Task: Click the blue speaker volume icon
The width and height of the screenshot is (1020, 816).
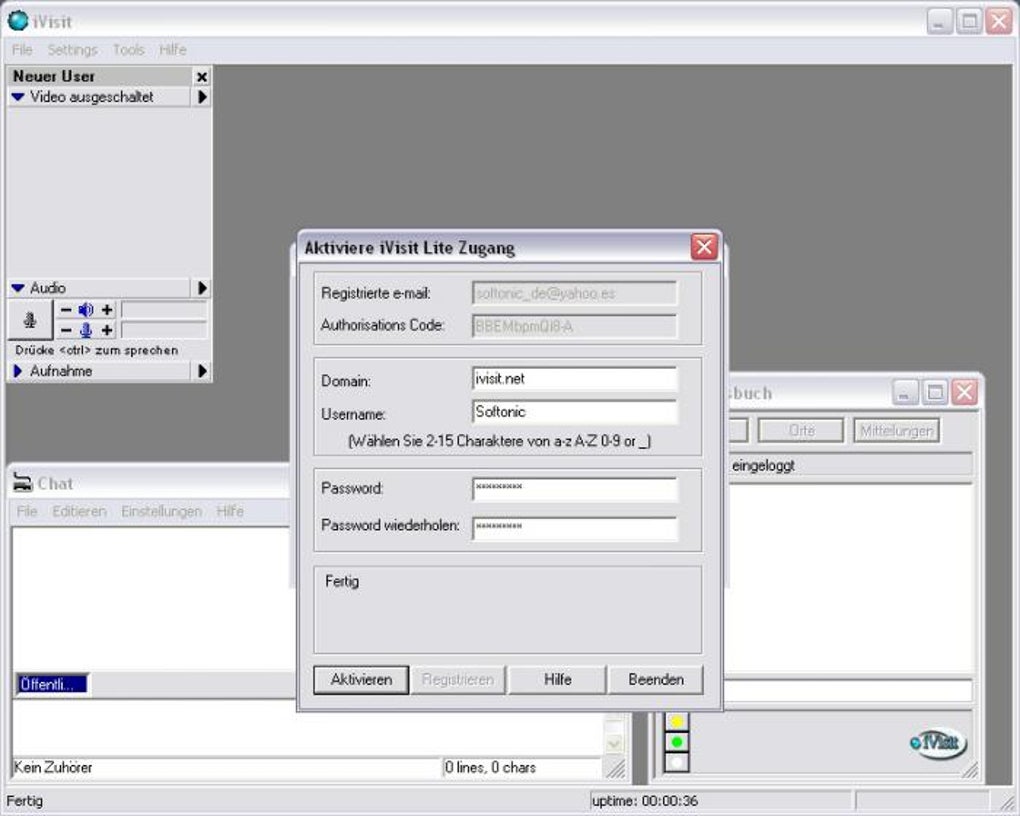Action: (86, 310)
